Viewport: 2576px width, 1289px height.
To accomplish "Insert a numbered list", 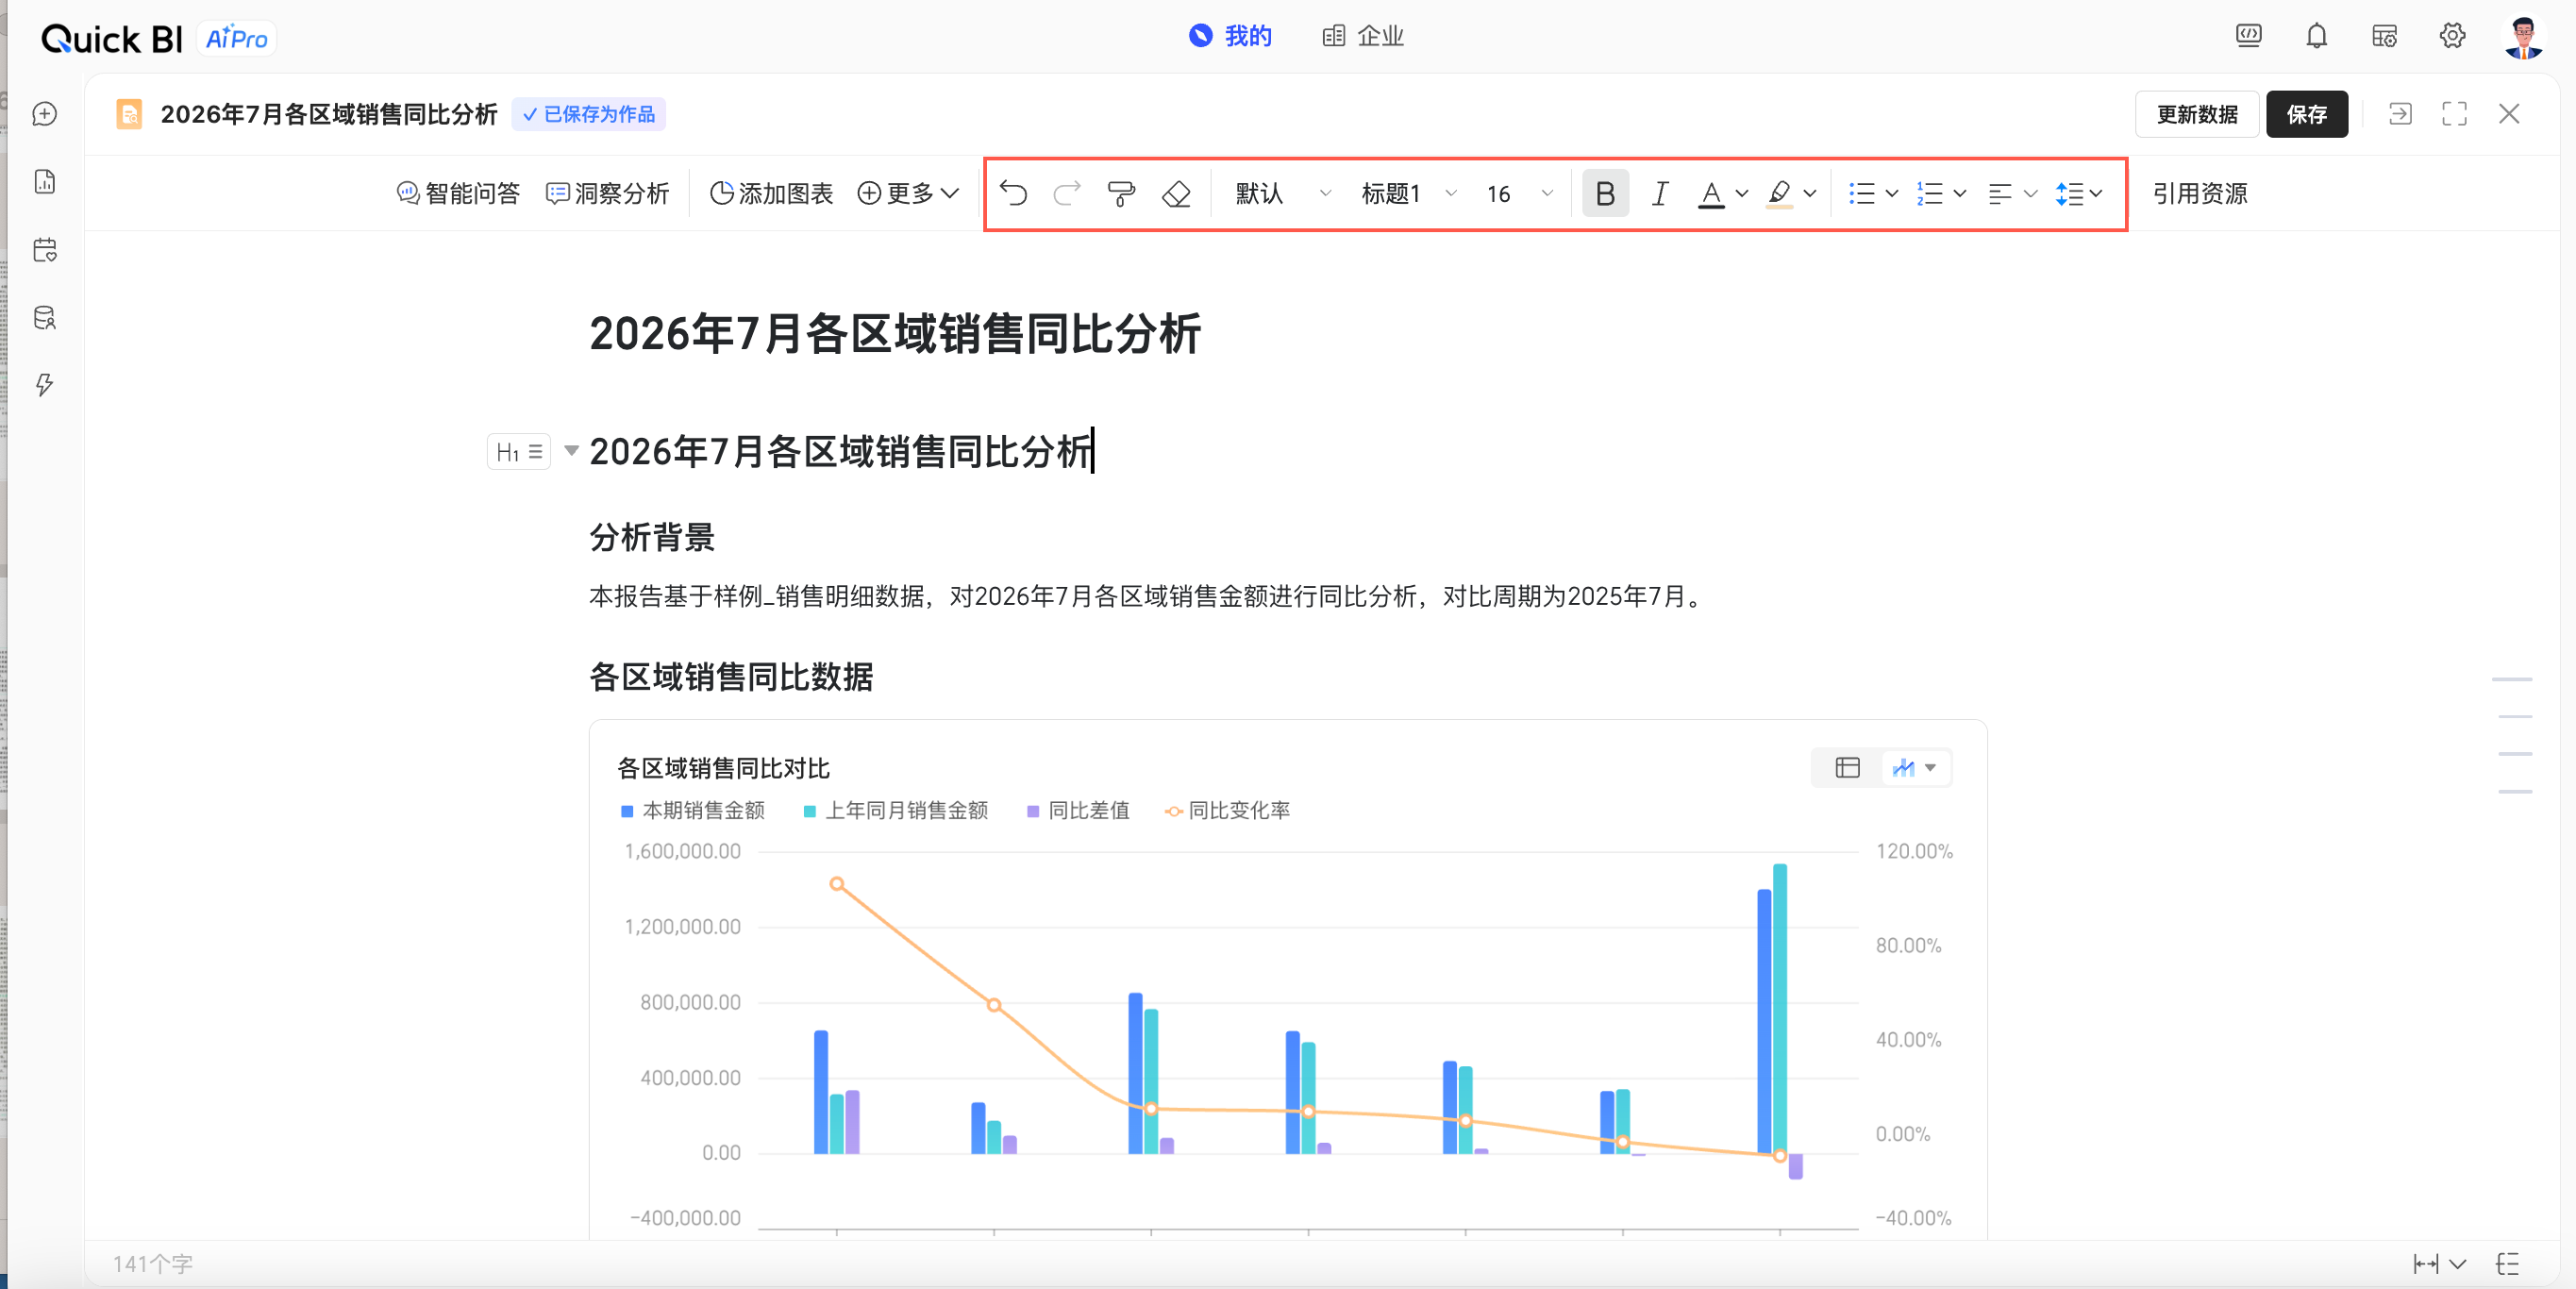I will 1930,193.
